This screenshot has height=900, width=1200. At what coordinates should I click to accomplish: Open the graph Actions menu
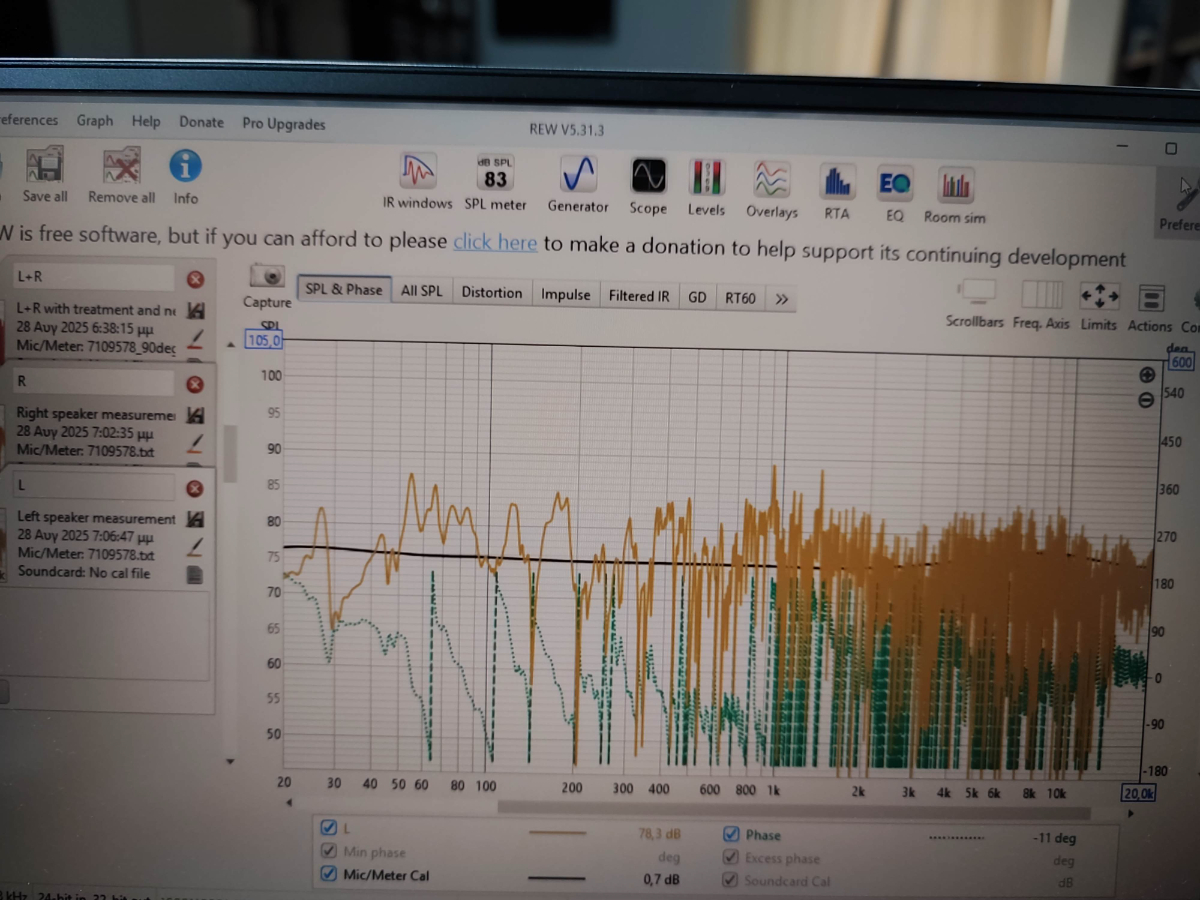1150,300
